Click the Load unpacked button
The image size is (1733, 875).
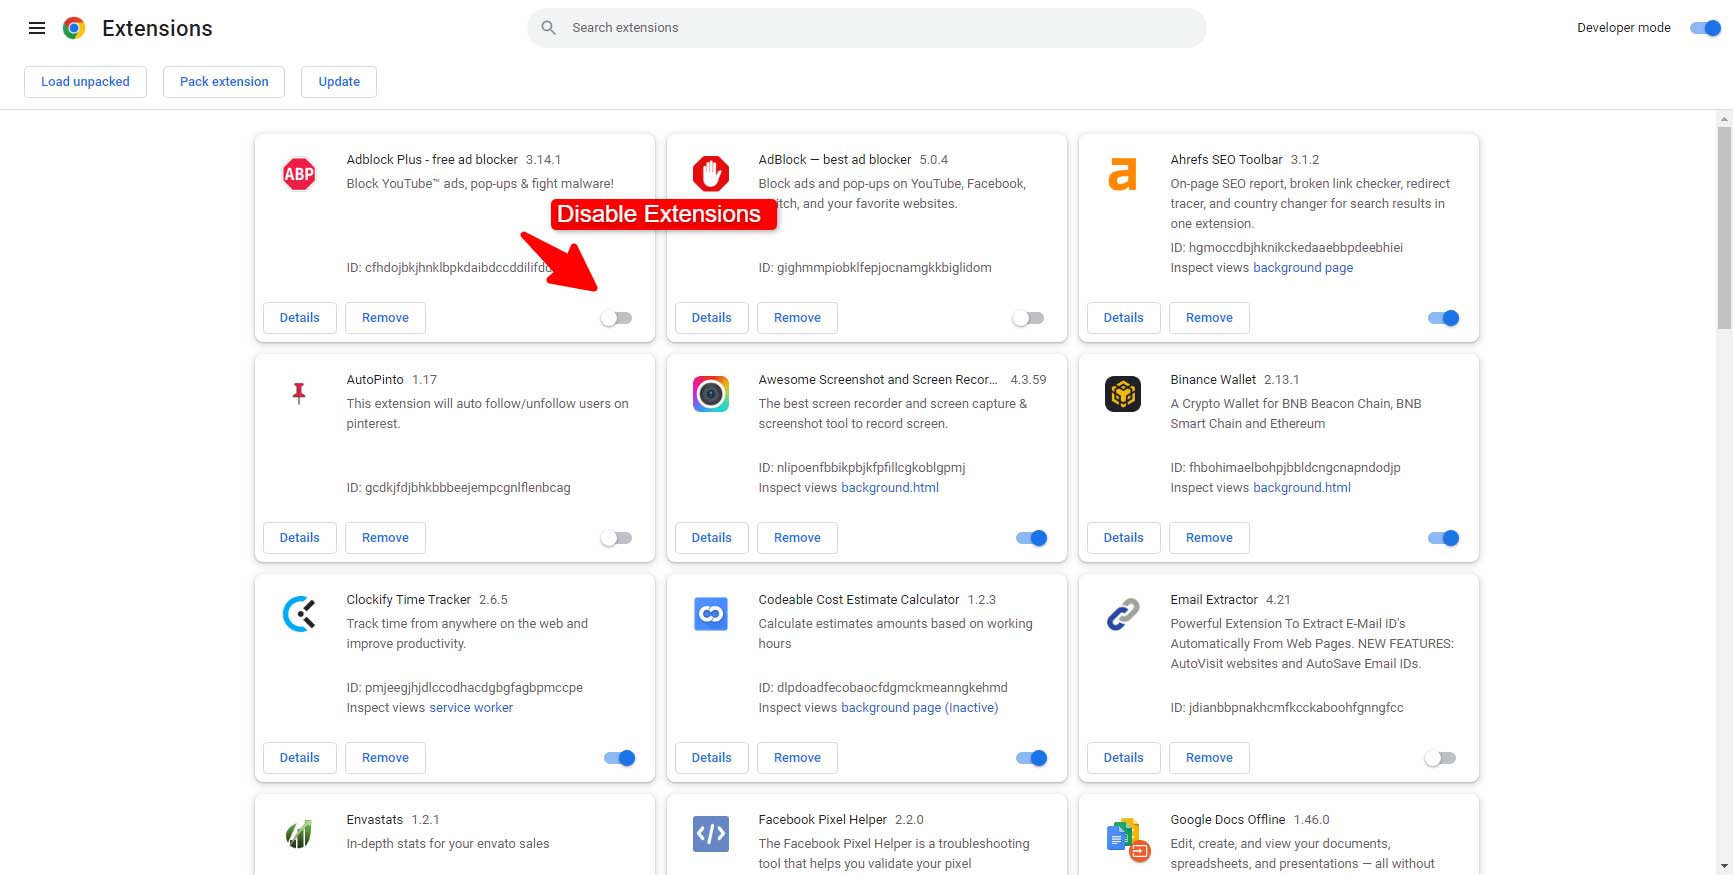pos(85,82)
